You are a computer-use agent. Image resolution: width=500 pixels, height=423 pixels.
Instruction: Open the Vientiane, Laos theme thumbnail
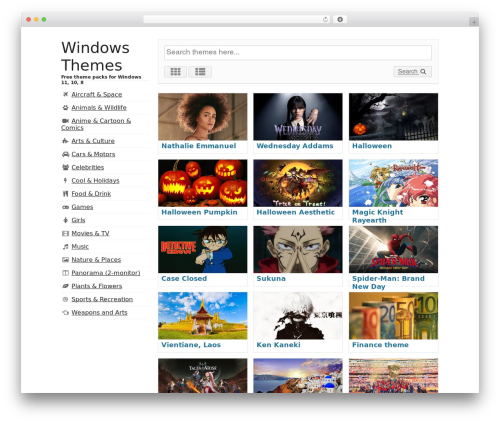pyautogui.click(x=203, y=316)
